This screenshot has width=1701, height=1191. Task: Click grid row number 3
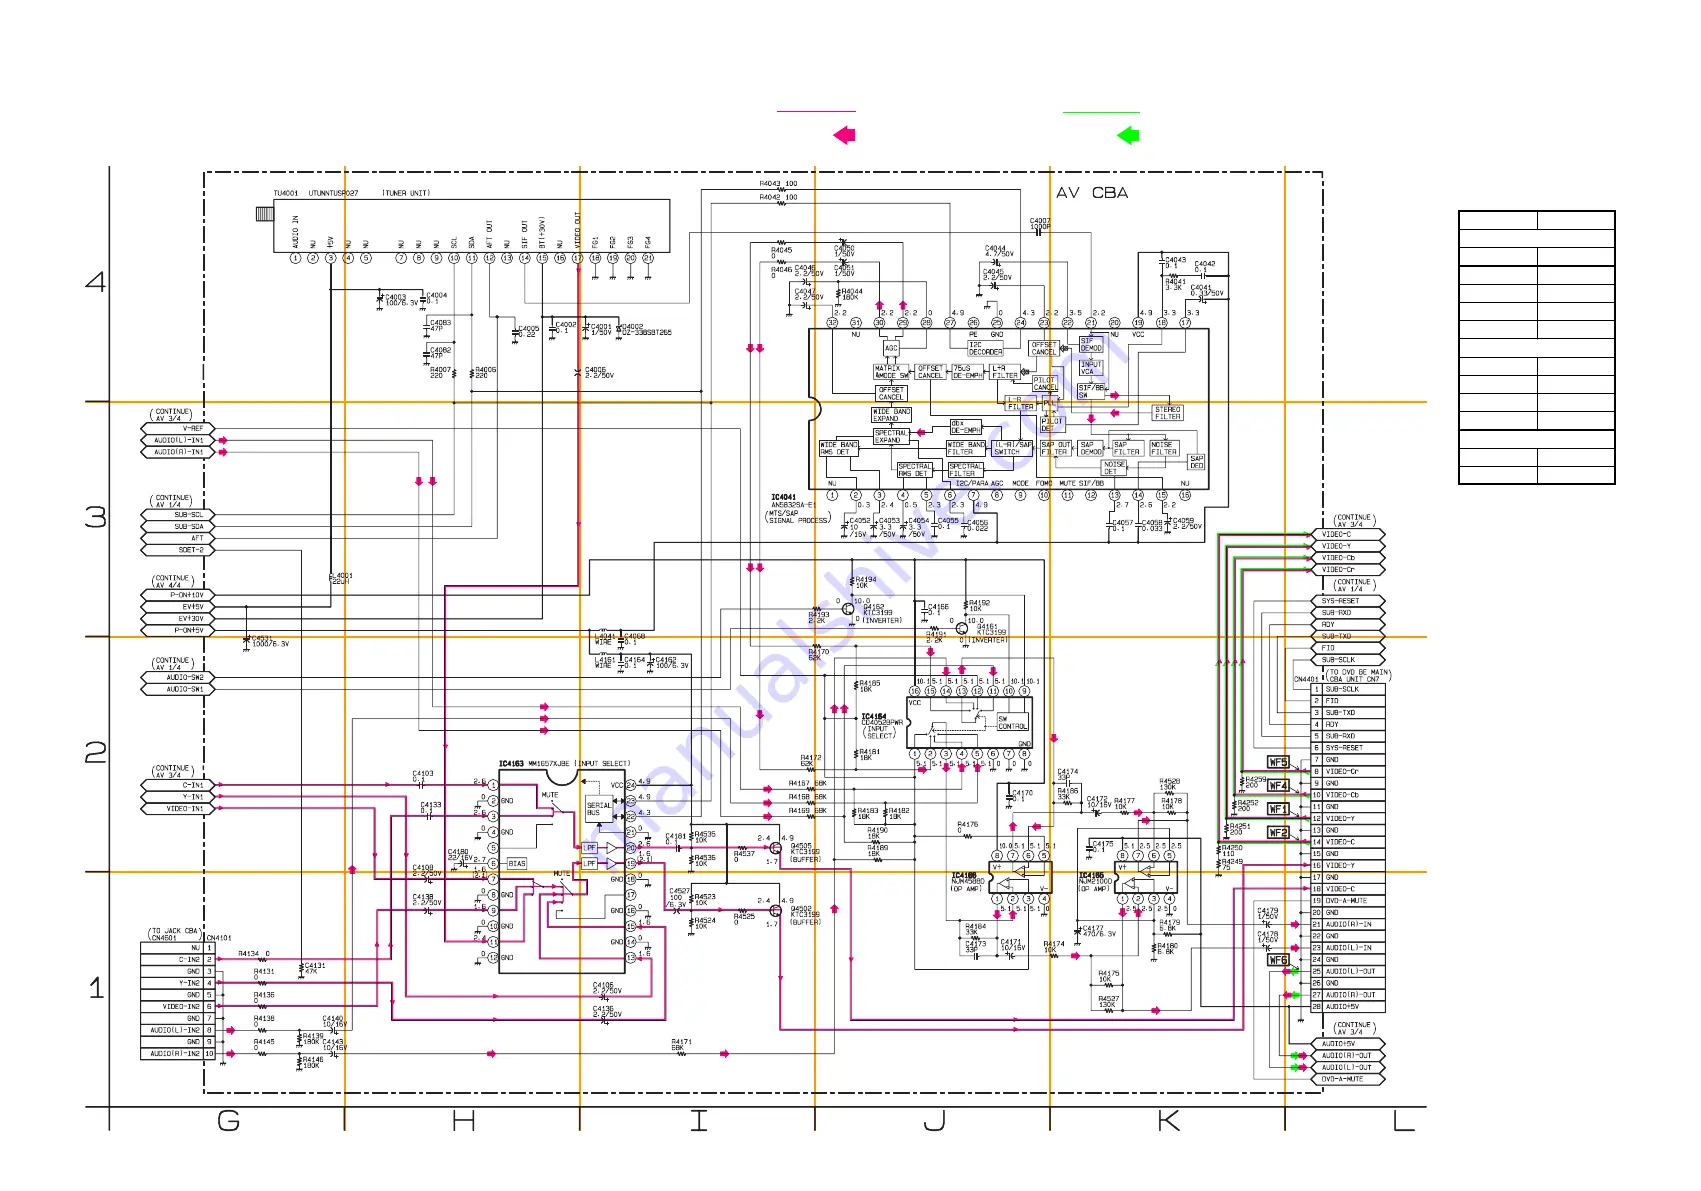(x=96, y=516)
